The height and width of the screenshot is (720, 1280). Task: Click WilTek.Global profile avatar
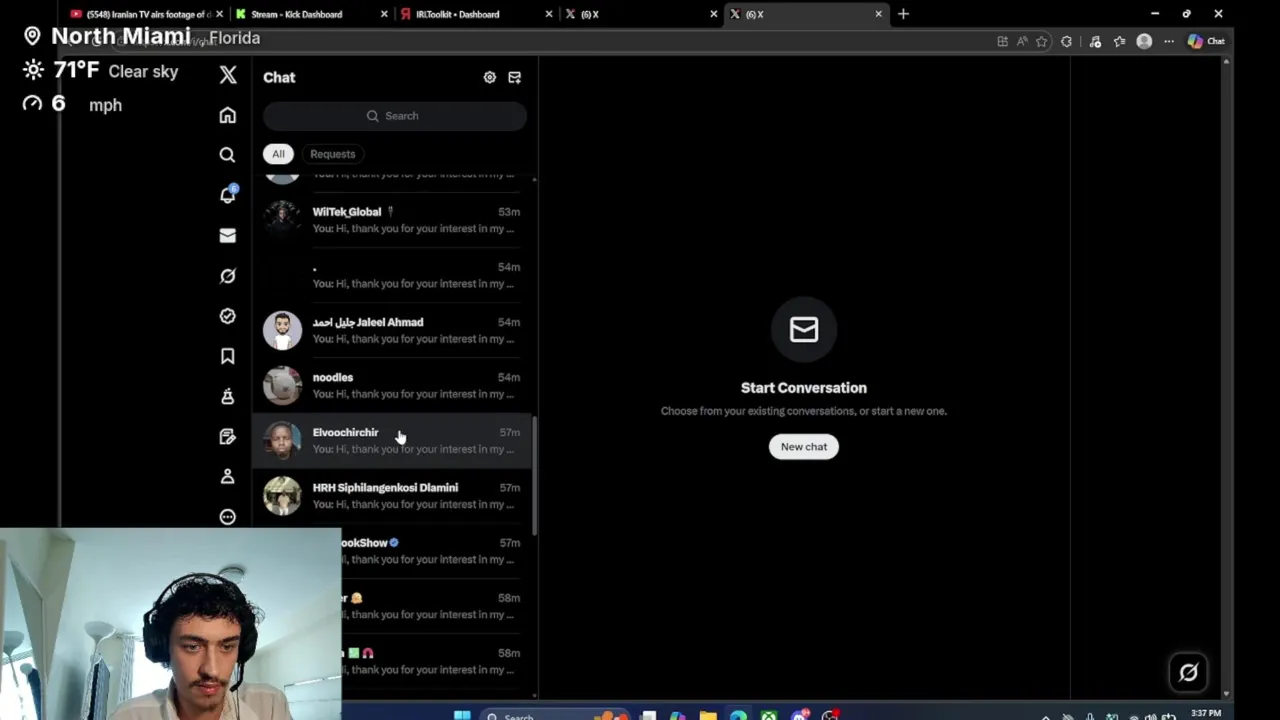[x=282, y=220]
